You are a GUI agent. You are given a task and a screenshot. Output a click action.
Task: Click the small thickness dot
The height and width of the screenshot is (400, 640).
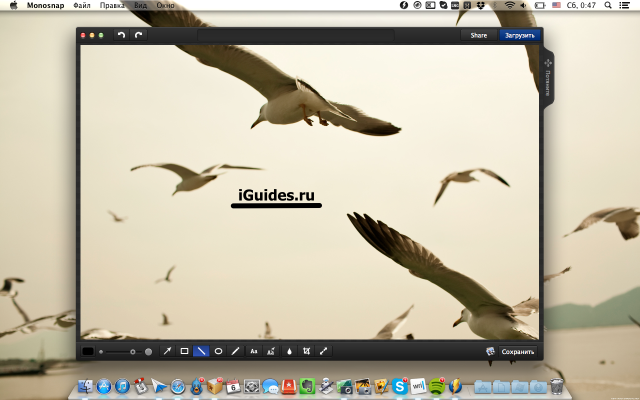(x=101, y=351)
